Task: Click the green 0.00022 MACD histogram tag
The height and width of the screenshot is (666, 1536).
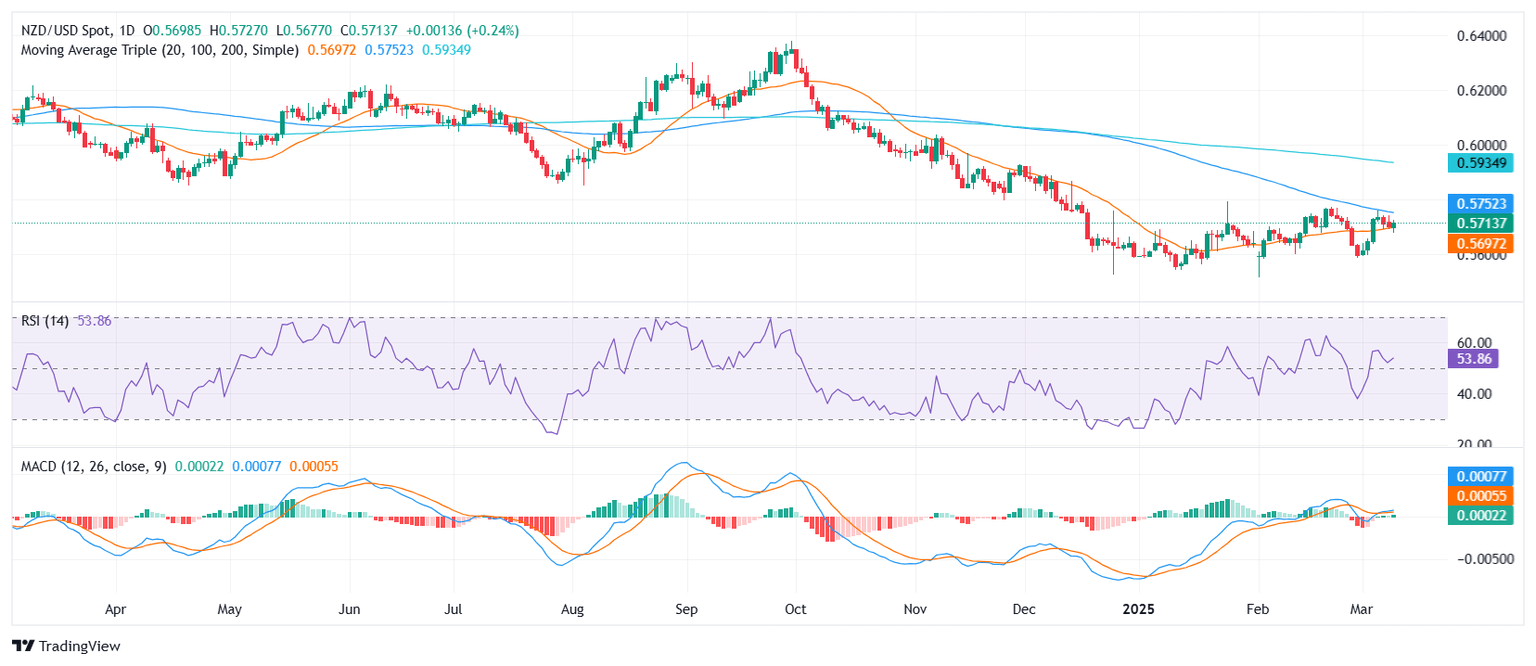Action: point(1487,515)
